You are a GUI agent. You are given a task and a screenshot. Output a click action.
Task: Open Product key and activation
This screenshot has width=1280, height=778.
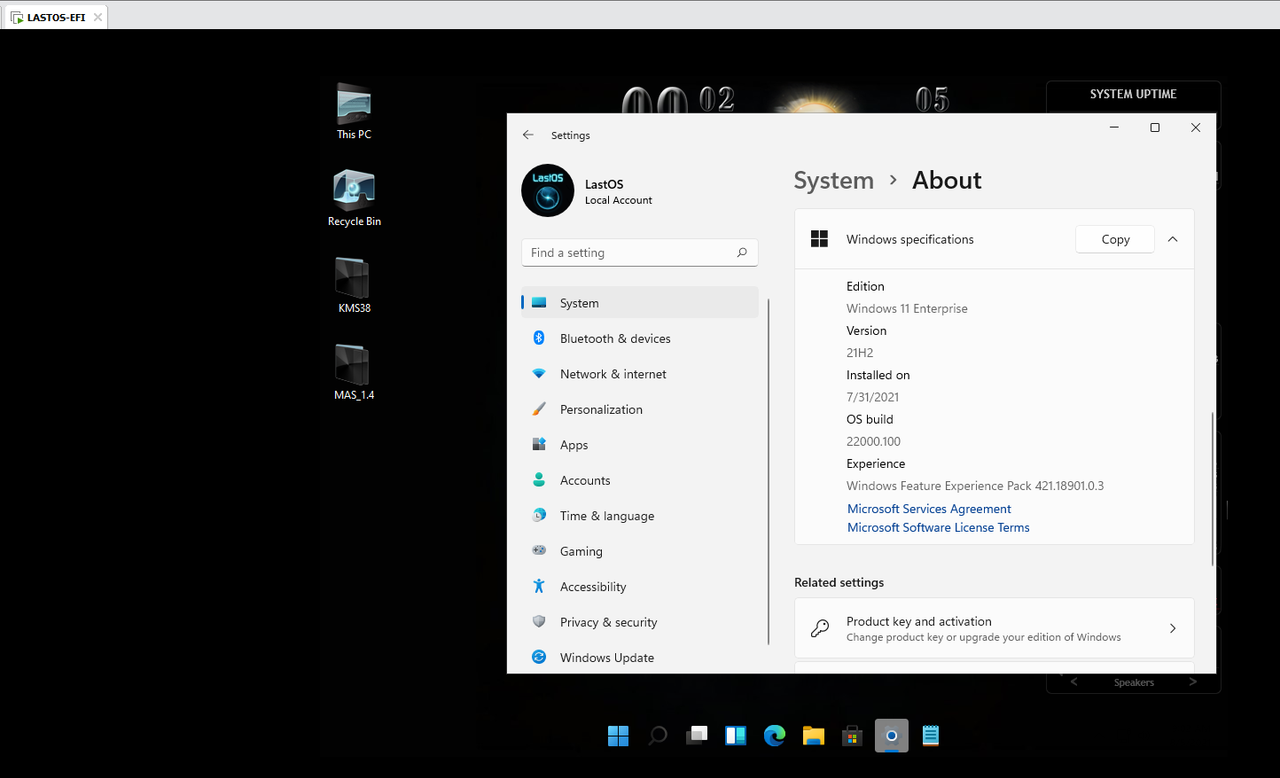point(994,629)
